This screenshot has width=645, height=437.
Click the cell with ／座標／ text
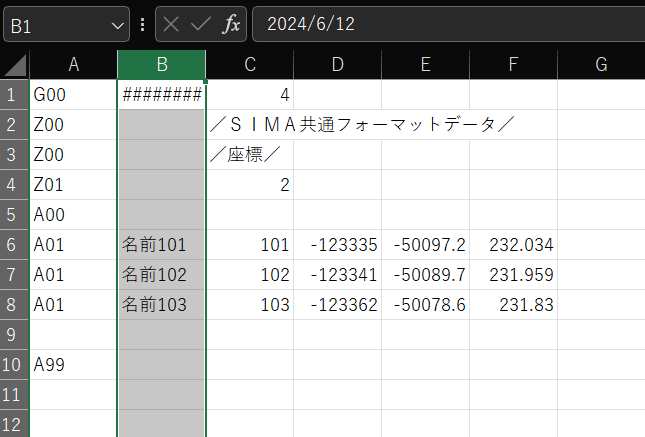tap(250, 154)
